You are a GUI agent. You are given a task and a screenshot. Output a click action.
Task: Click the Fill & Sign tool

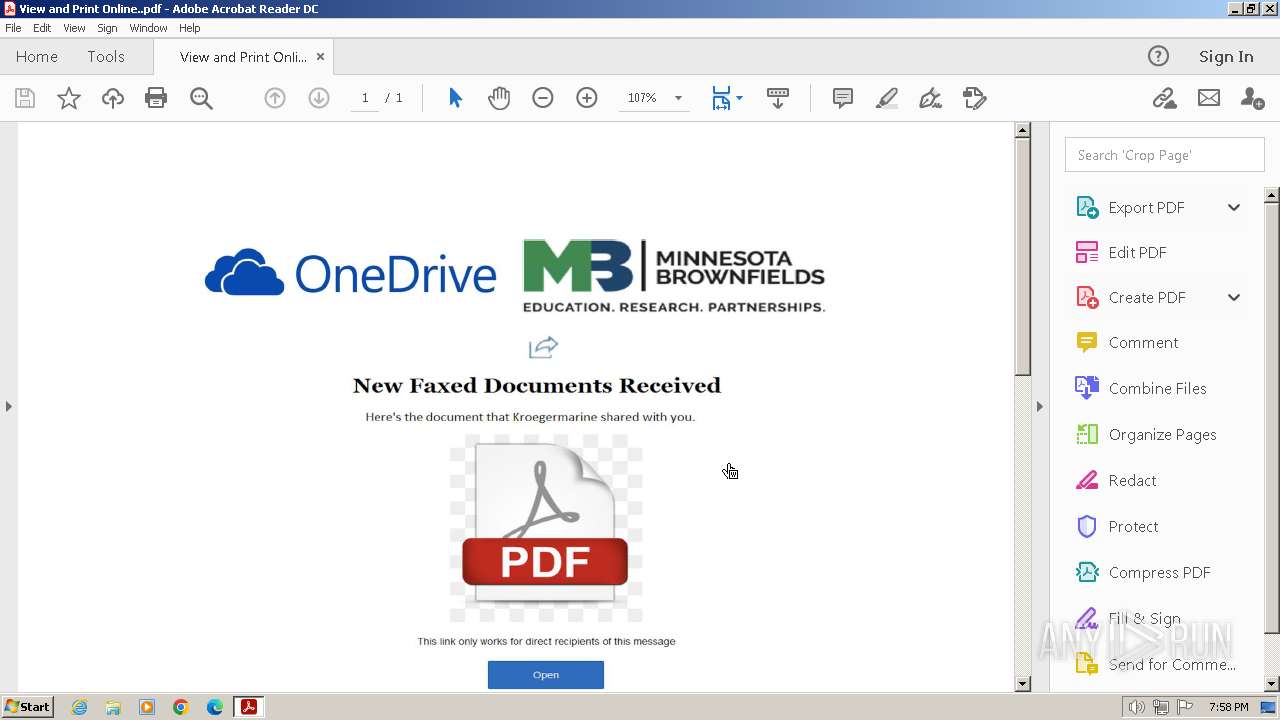[1144, 619]
